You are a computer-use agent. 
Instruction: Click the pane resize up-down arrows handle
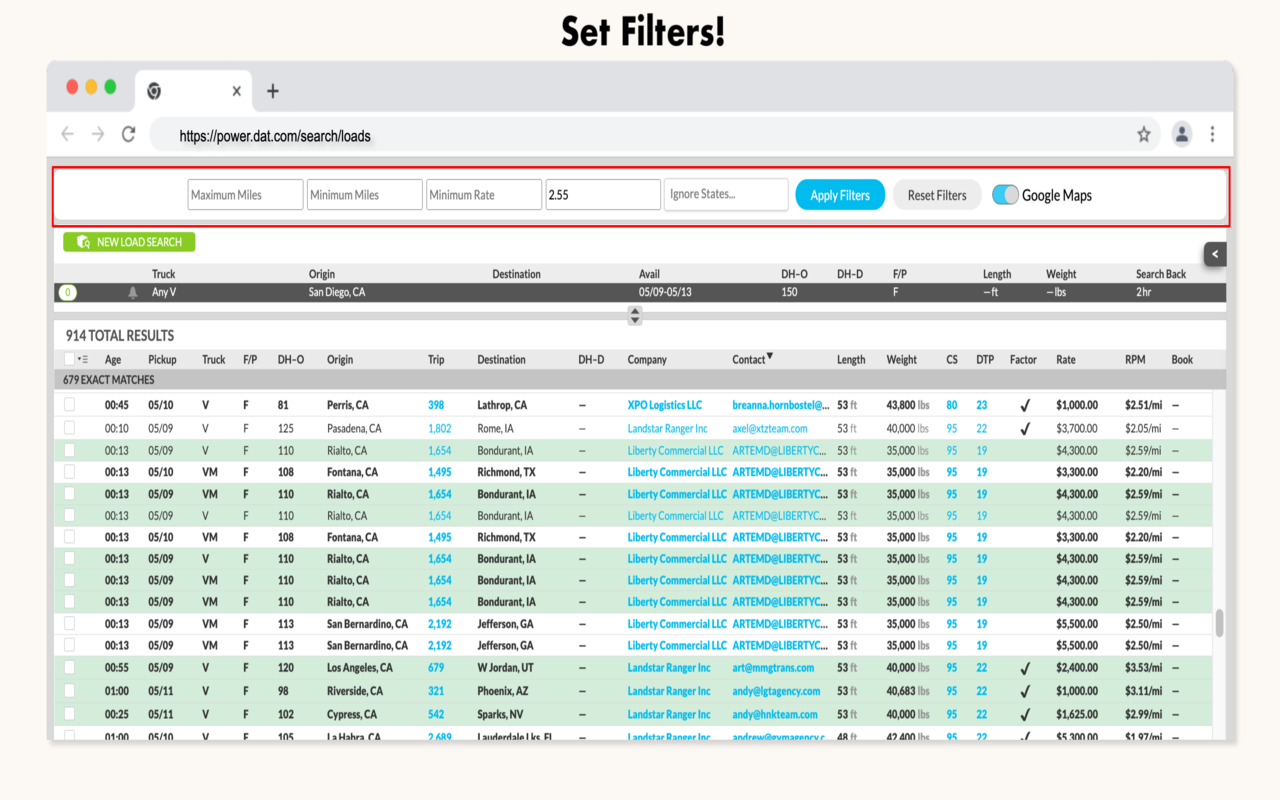[635, 316]
